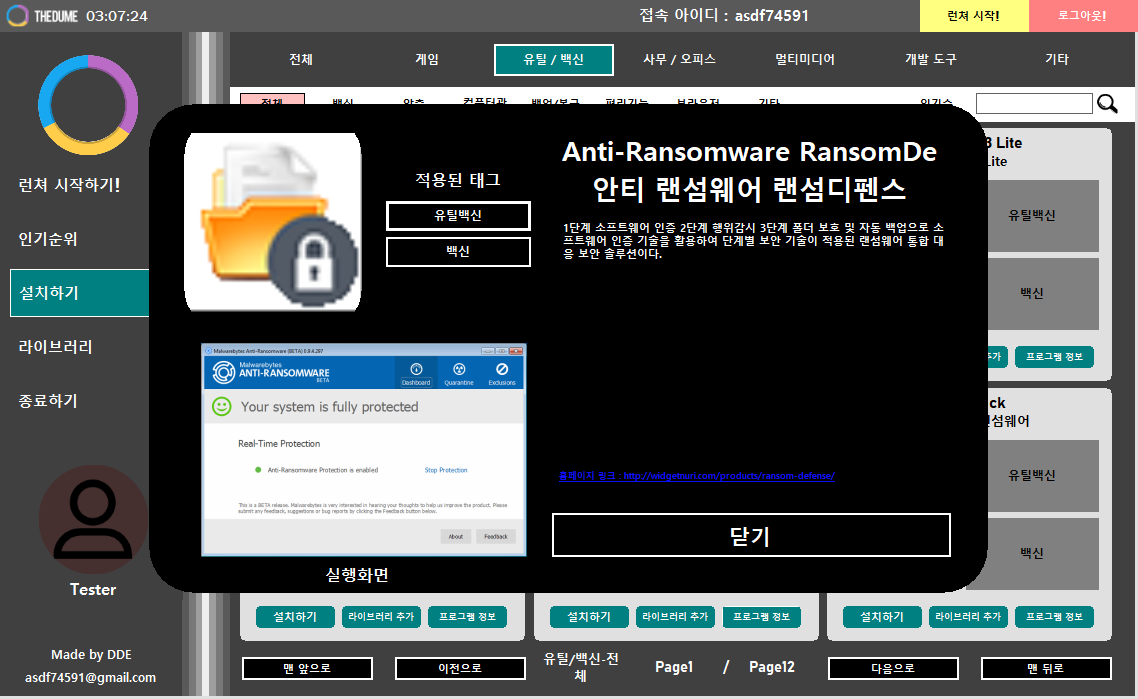1138x699 pixels.
Task: Click the Made by DDE text
Action: click(x=91, y=655)
